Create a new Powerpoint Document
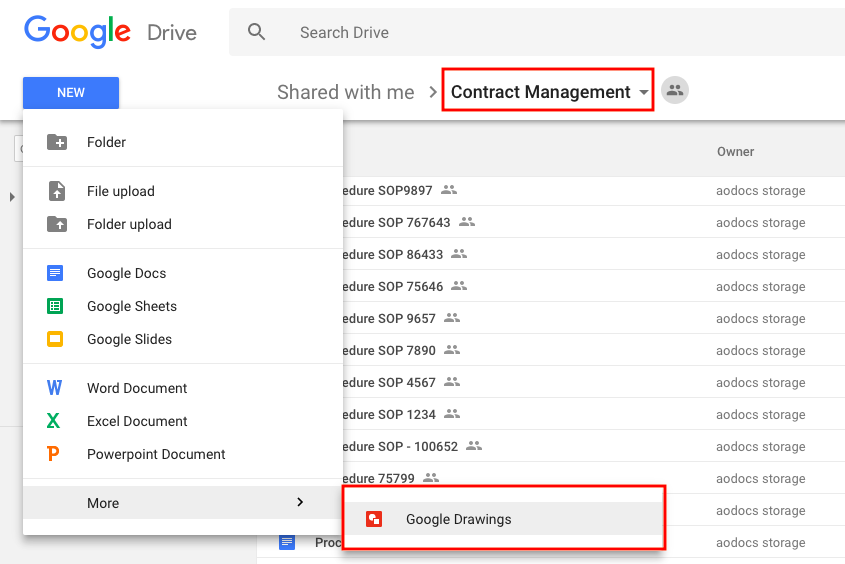Screen dimensions: 845x564 click(x=183, y=454)
